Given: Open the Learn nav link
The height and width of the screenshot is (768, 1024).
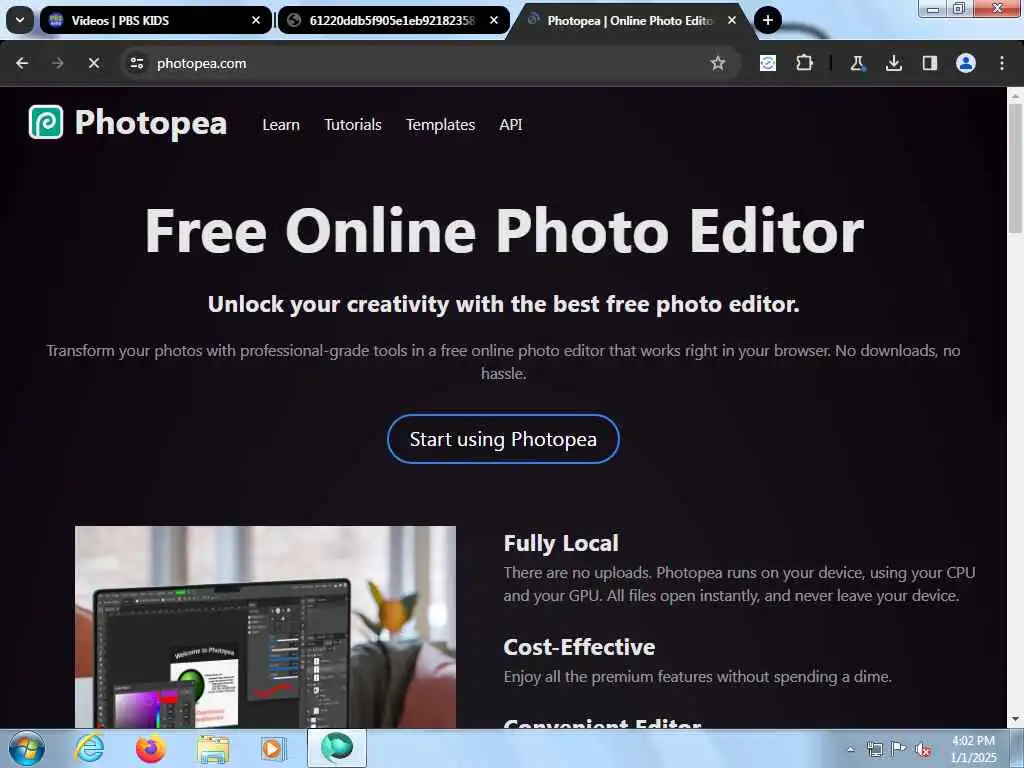Looking at the screenshot, I should tap(281, 125).
